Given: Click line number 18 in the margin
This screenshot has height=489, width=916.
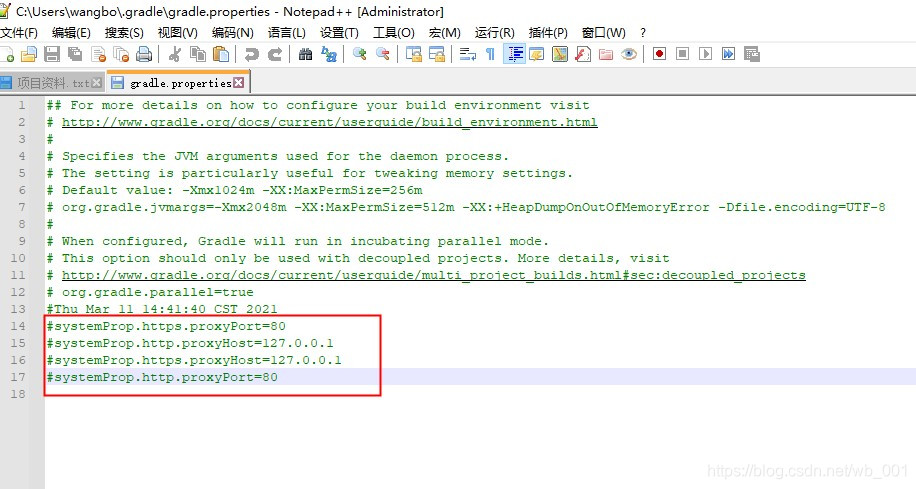Looking at the screenshot, I should [x=18, y=394].
